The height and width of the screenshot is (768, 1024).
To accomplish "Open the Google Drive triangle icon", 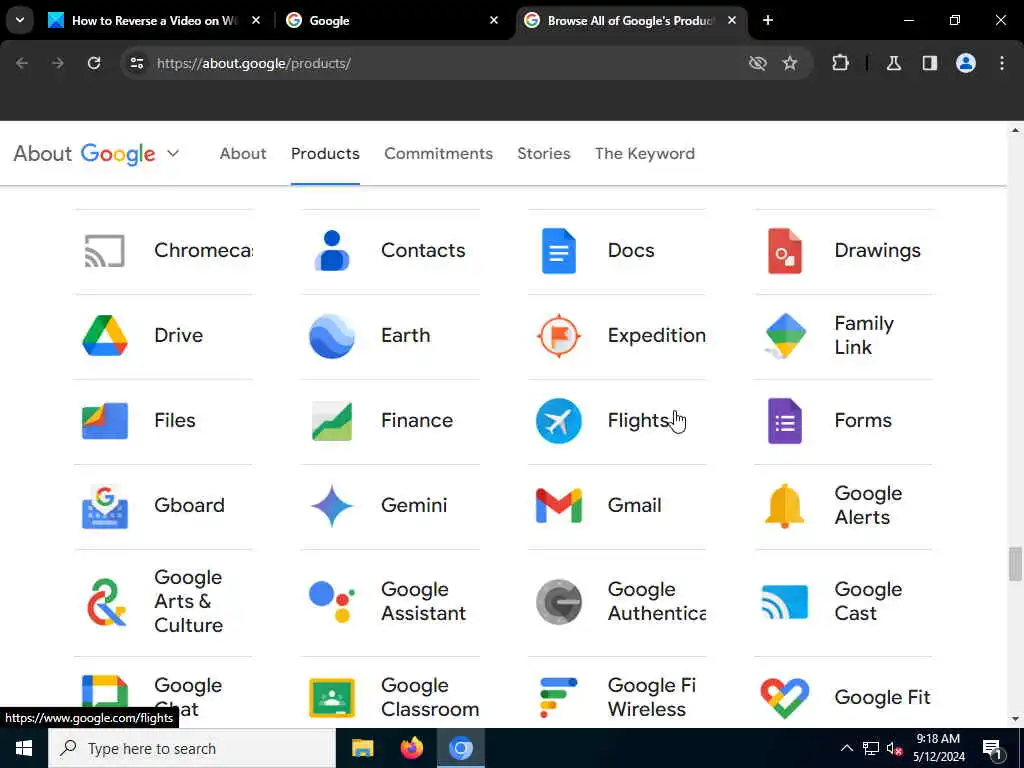I will 104,336.
